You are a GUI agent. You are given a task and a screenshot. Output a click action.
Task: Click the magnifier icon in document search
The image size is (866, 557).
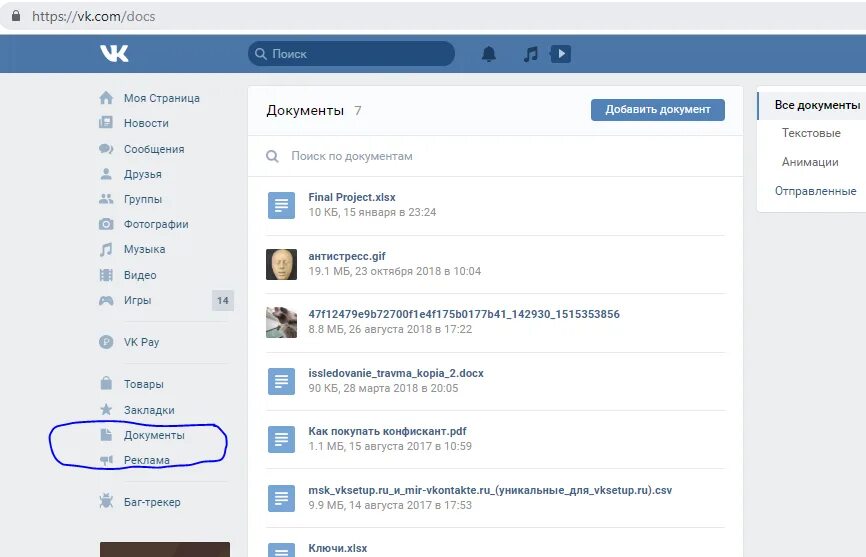pos(272,156)
